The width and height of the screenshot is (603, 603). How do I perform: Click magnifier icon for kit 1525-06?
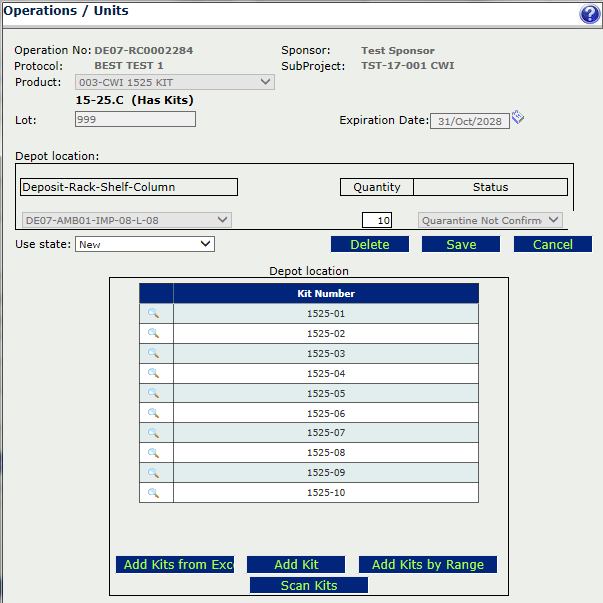click(x=153, y=413)
